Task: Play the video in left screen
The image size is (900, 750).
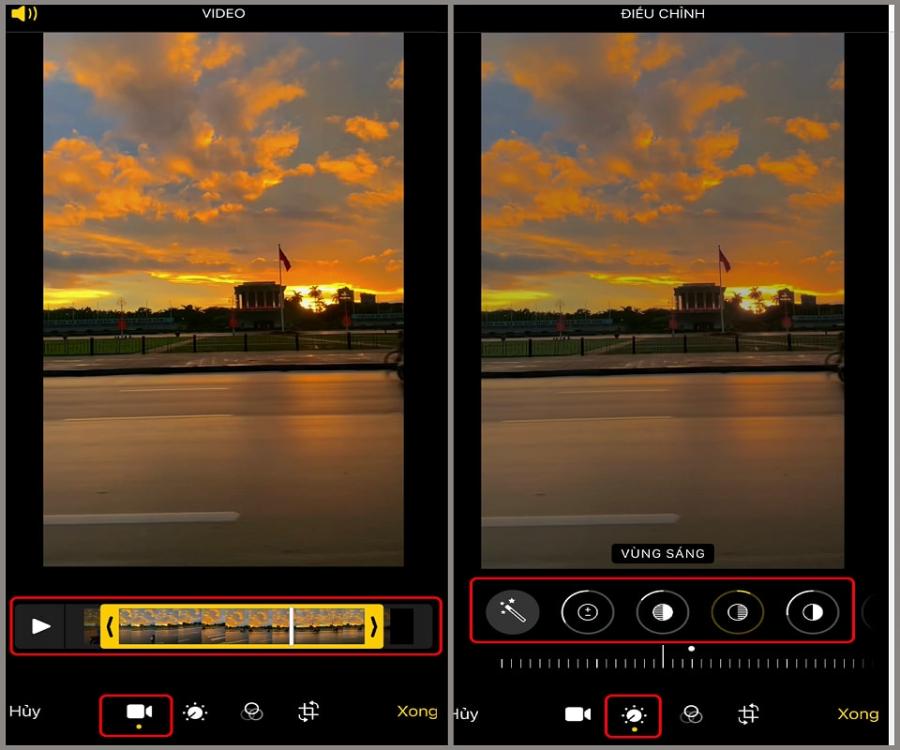Action: [41, 626]
